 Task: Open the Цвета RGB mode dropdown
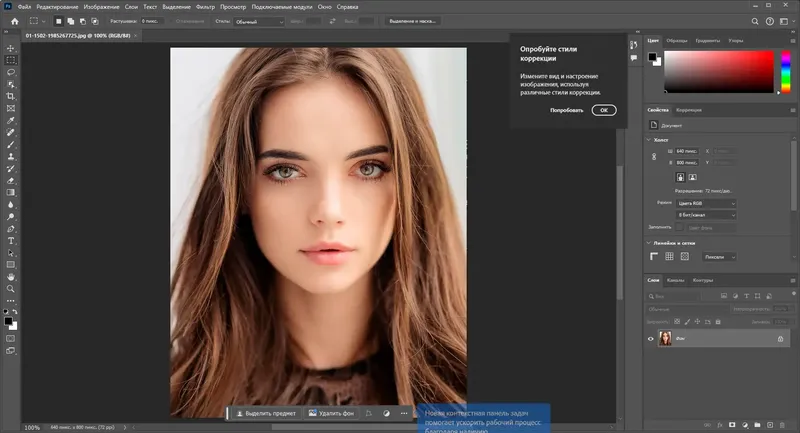click(705, 203)
